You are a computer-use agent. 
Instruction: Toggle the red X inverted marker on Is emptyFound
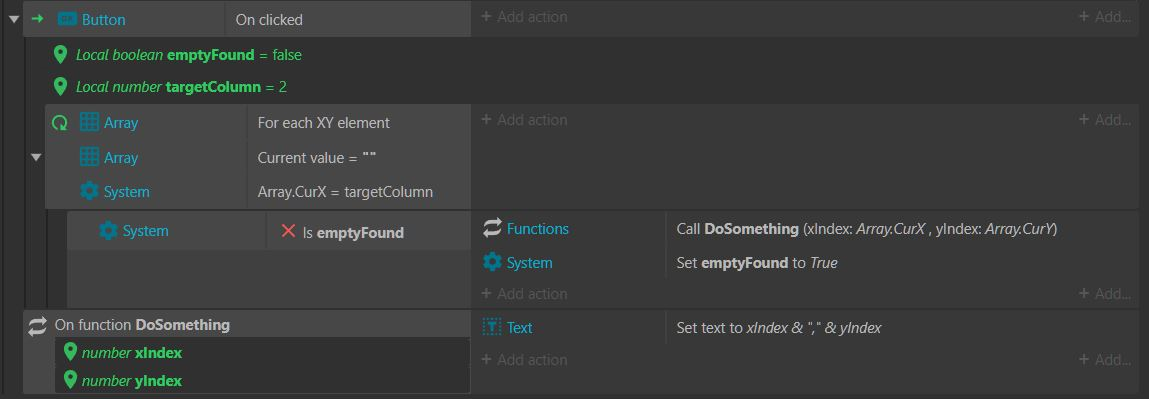(x=288, y=231)
